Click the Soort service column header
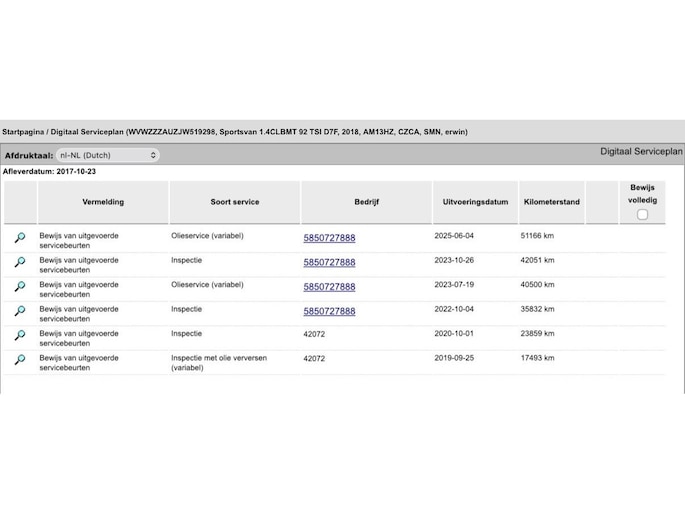 pyautogui.click(x=235, y=202)
